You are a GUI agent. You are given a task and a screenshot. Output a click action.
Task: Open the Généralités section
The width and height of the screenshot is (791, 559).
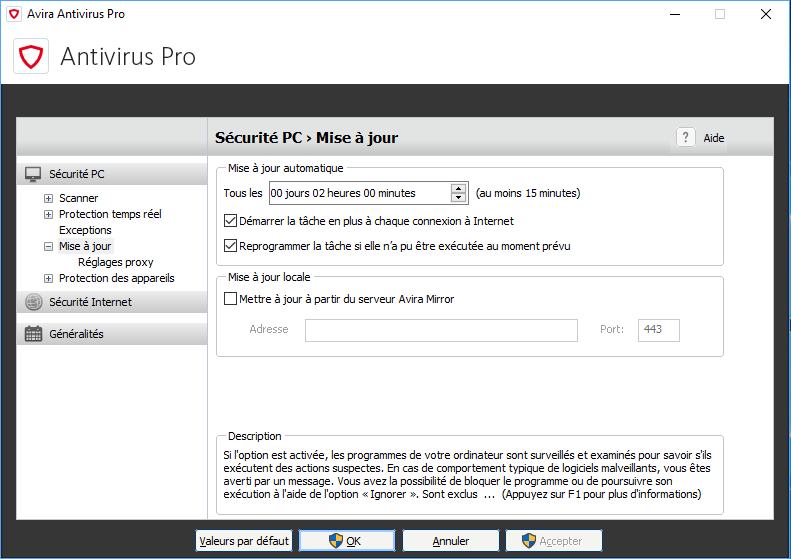pyautogui.click(x=112, y=334)
